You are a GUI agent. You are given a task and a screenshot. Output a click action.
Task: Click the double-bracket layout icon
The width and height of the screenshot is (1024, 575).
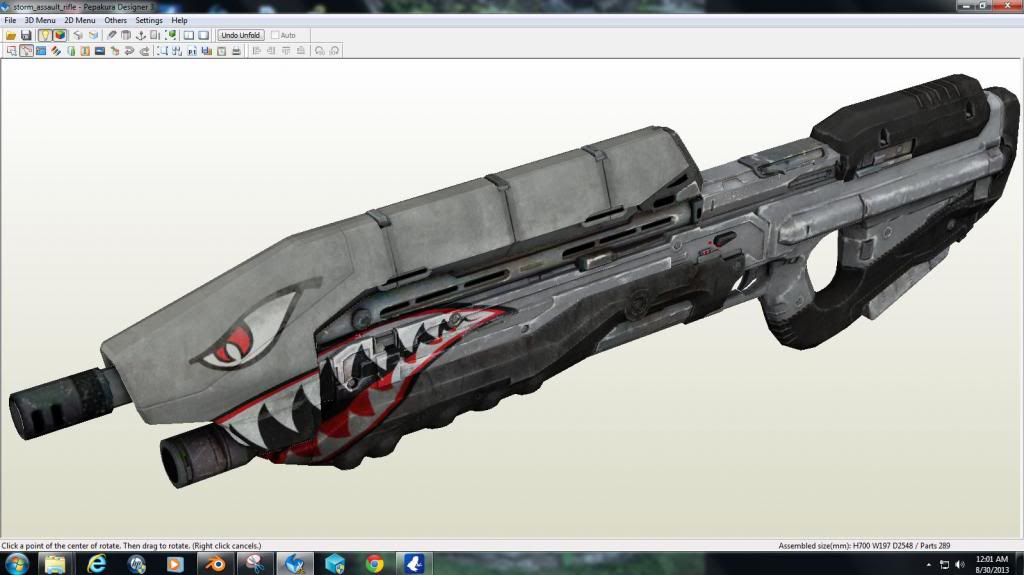pos(177,51)
